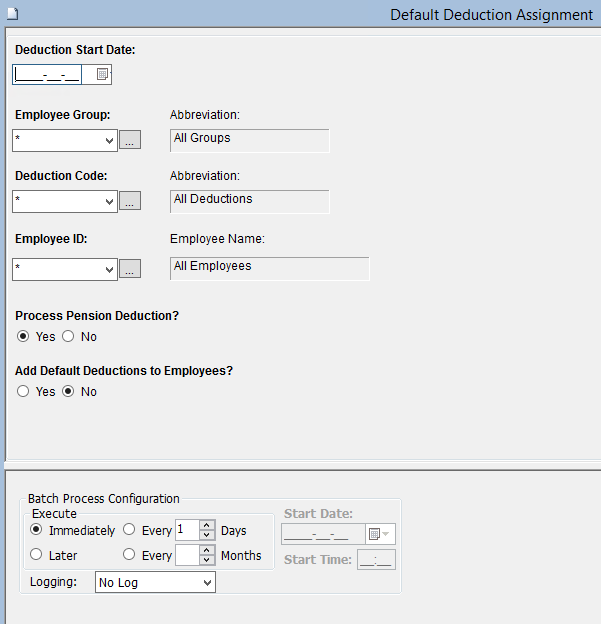
Task: Open Employee ID lookup ellipsis button
Action: [x=129, y=269]
